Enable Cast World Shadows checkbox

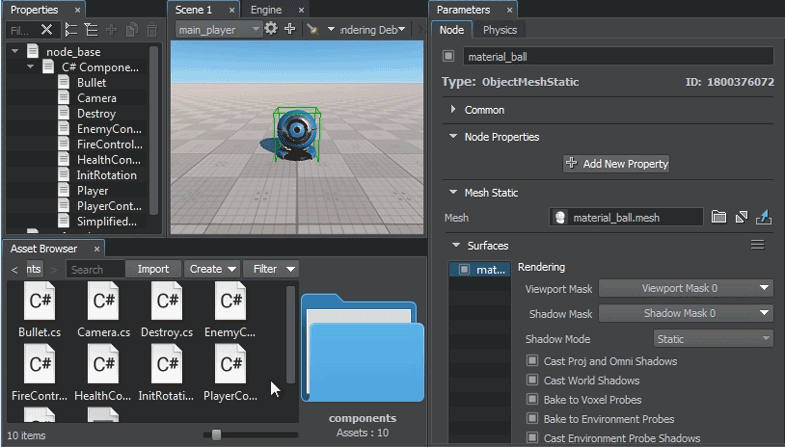click(532, 381)
